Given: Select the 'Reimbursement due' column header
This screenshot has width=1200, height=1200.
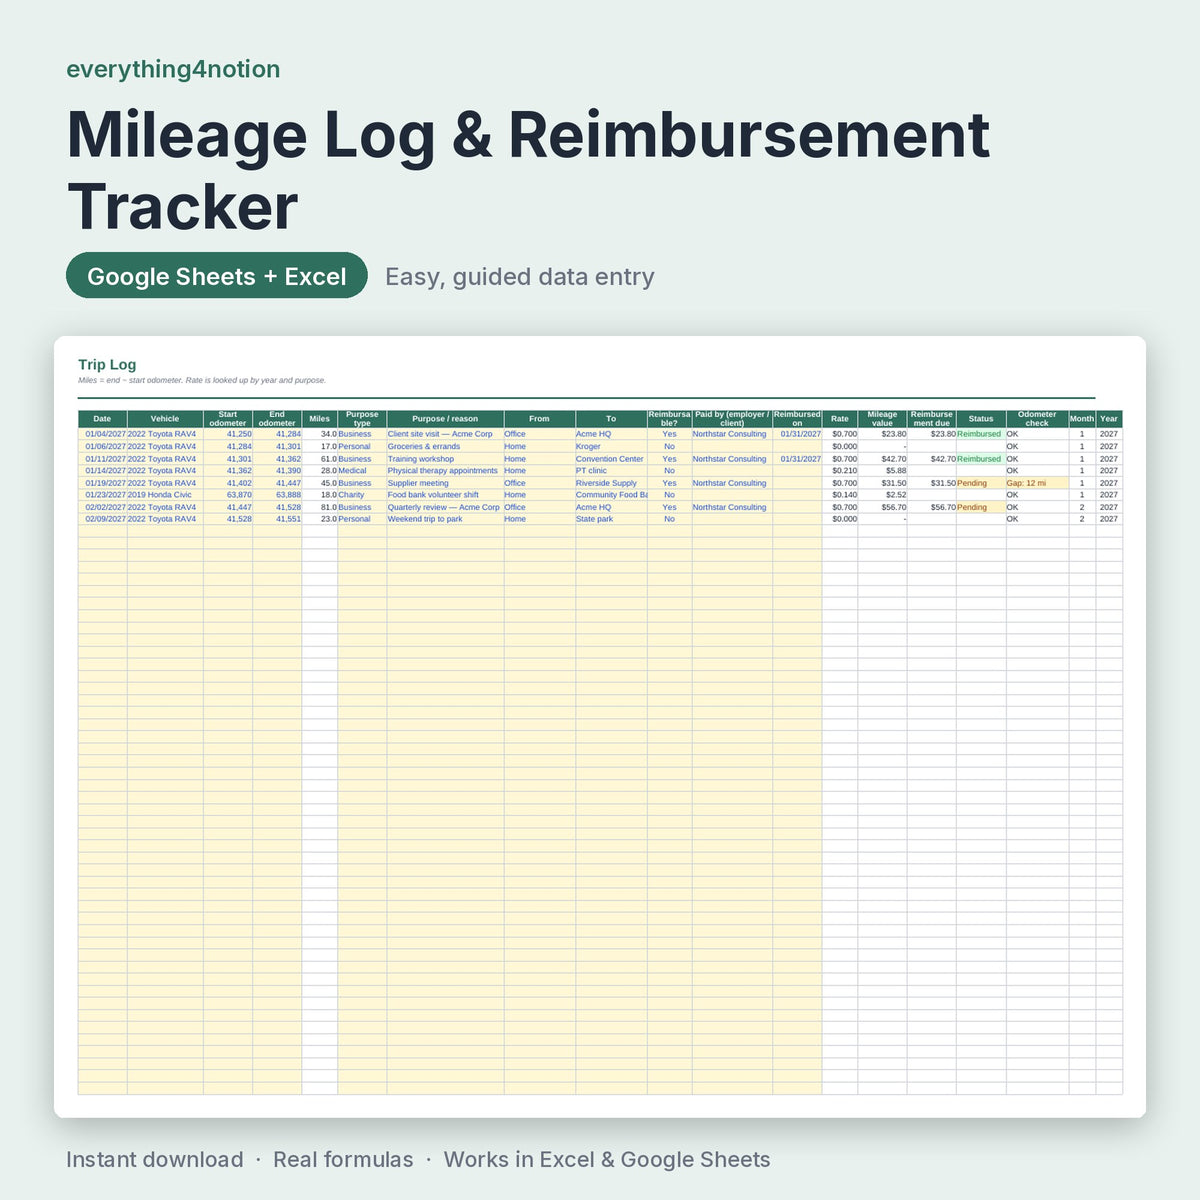Looking at the screenshot, I should coord(931,419).
